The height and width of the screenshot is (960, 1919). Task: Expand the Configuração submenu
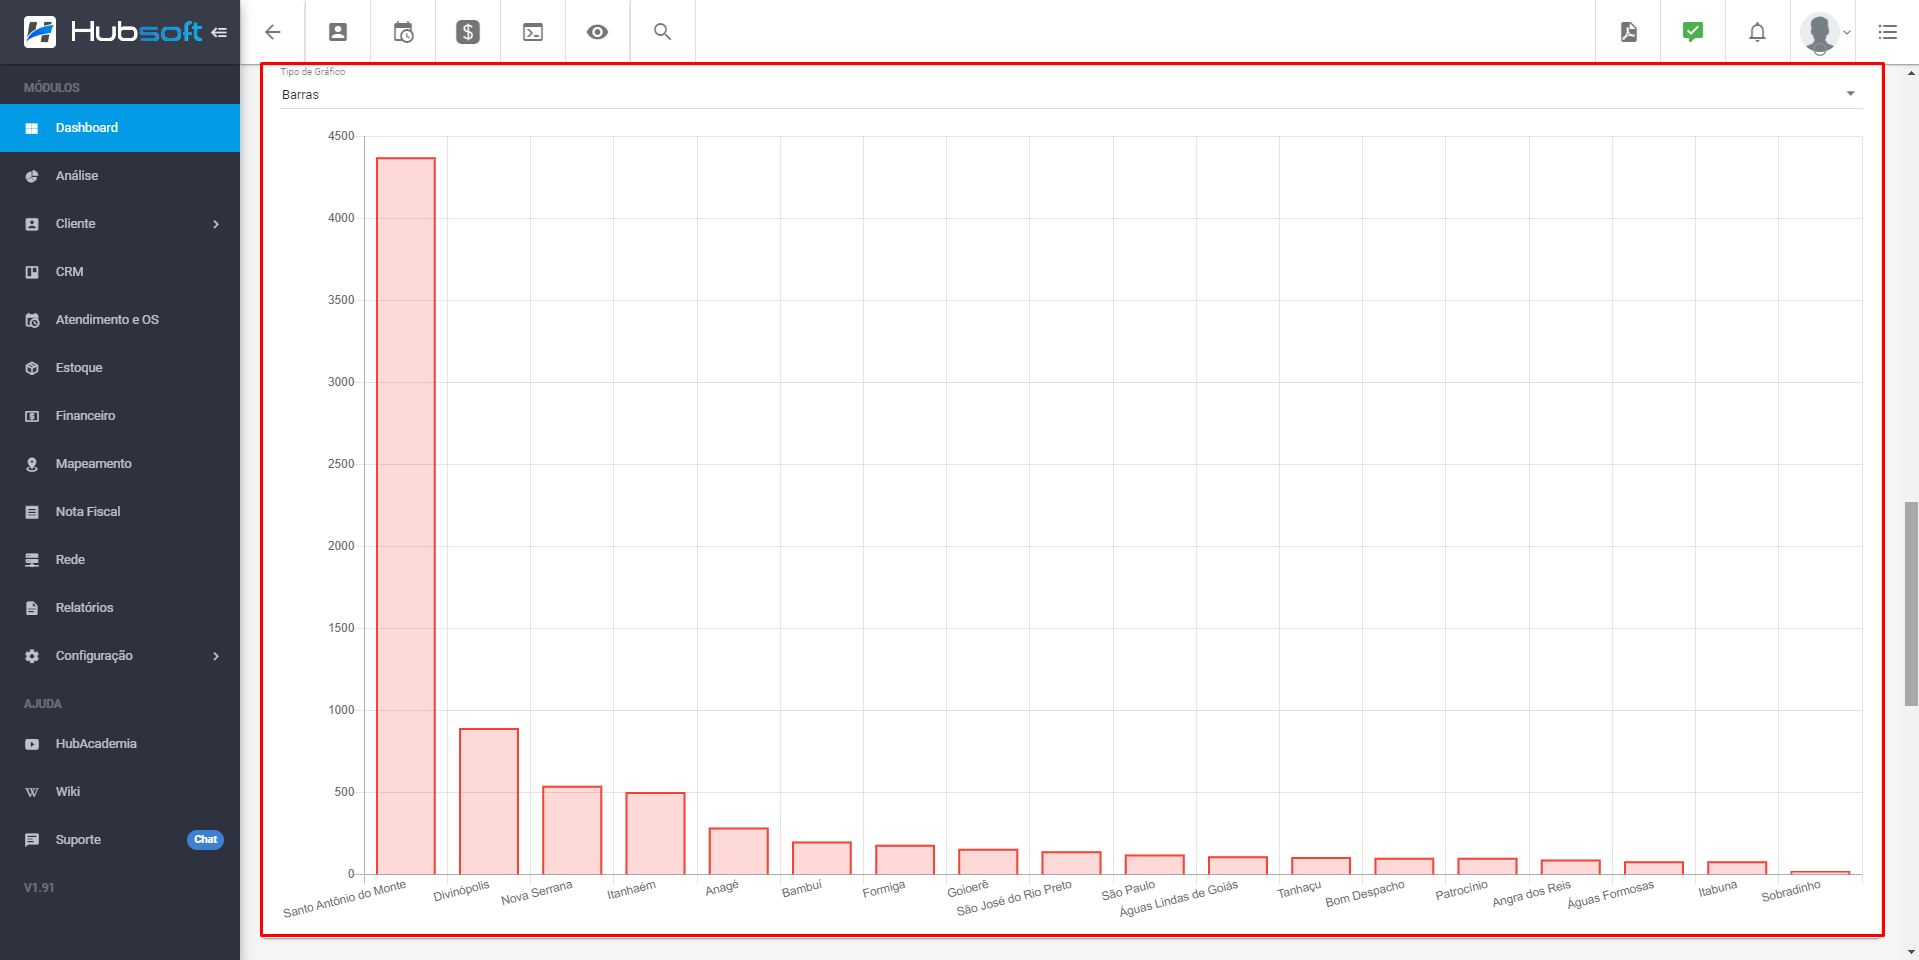pos(215,656)
